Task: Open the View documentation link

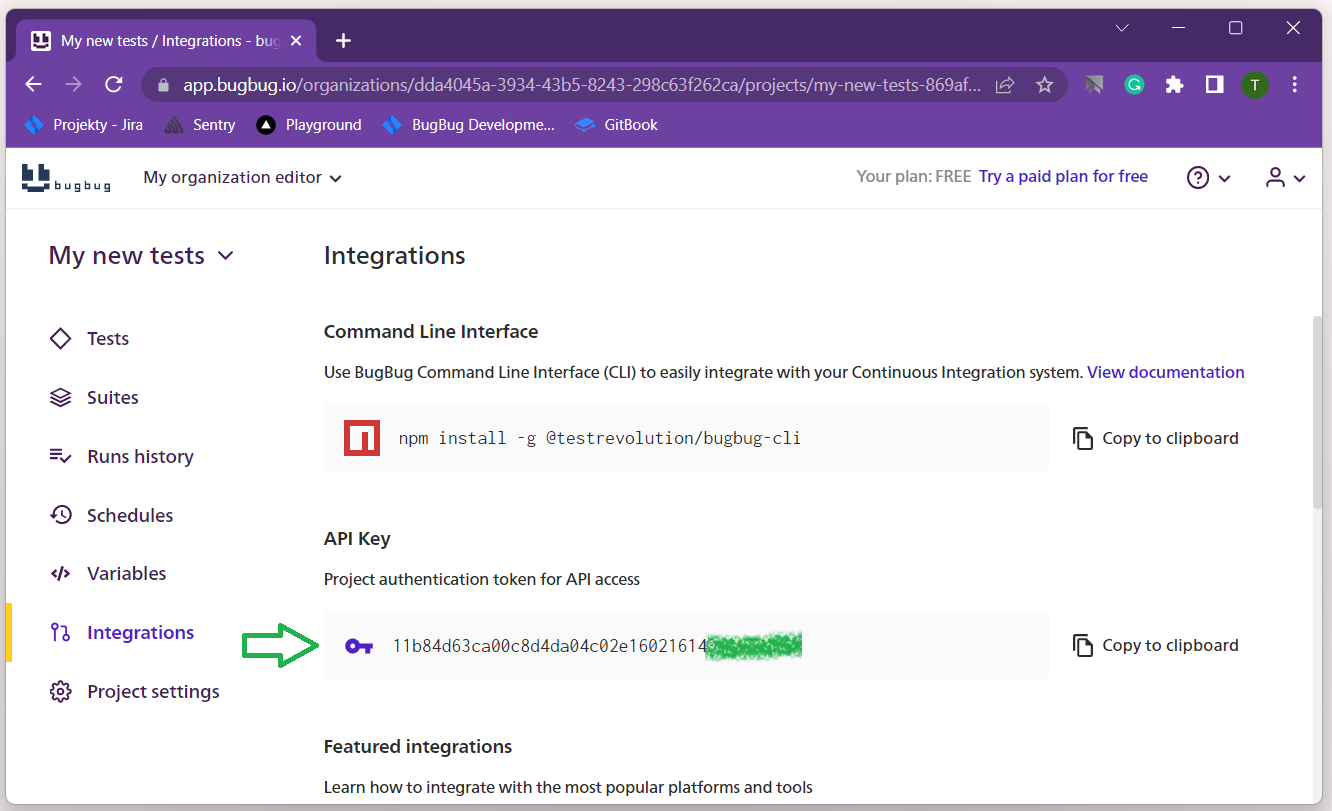Action: (x=1166, y=372)
